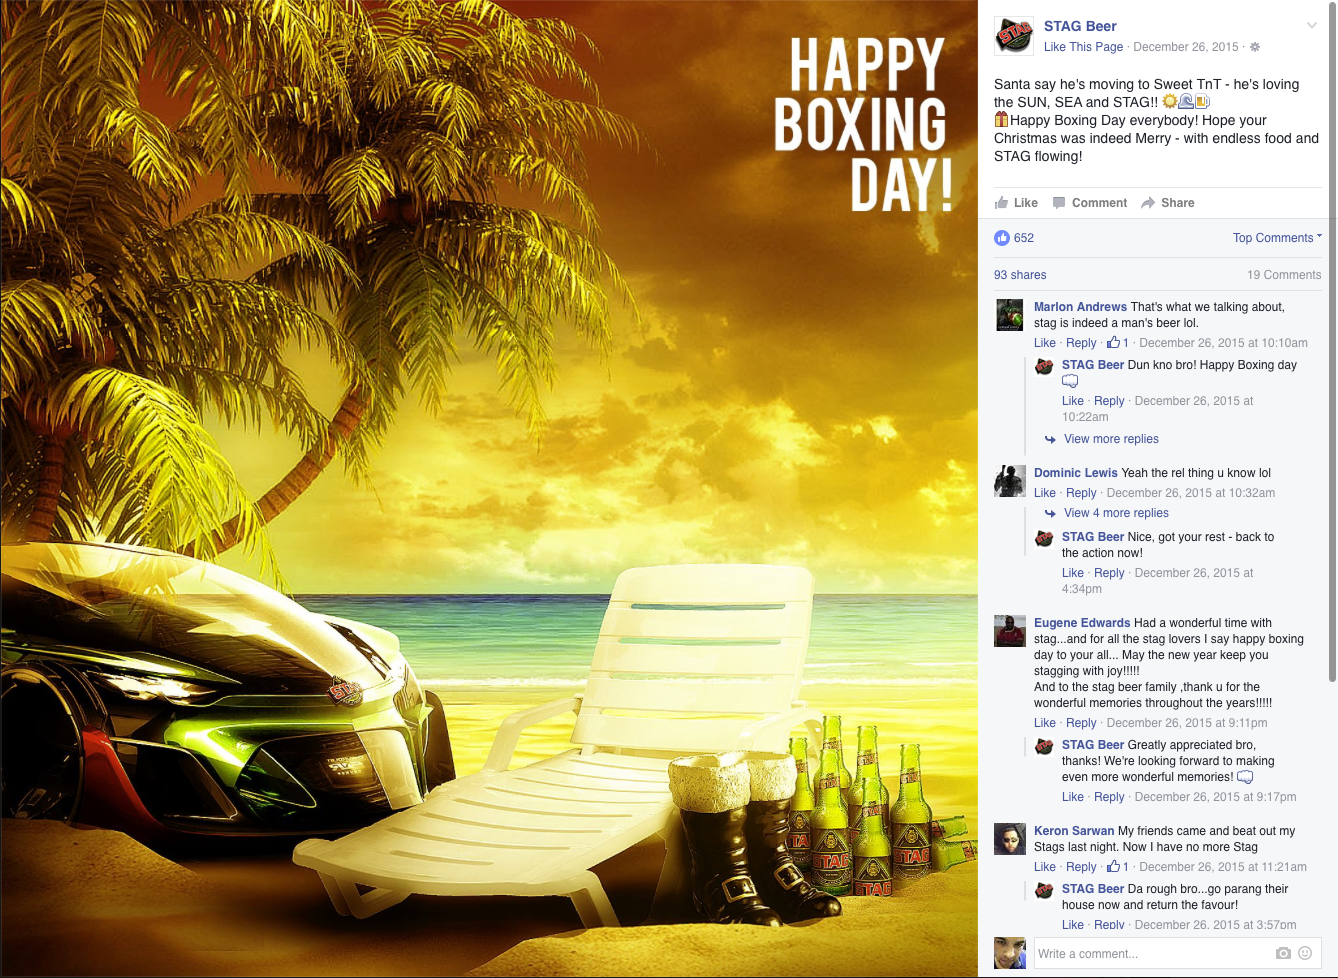Open the Top Comments sorting dropdown

pos(1277,238)
